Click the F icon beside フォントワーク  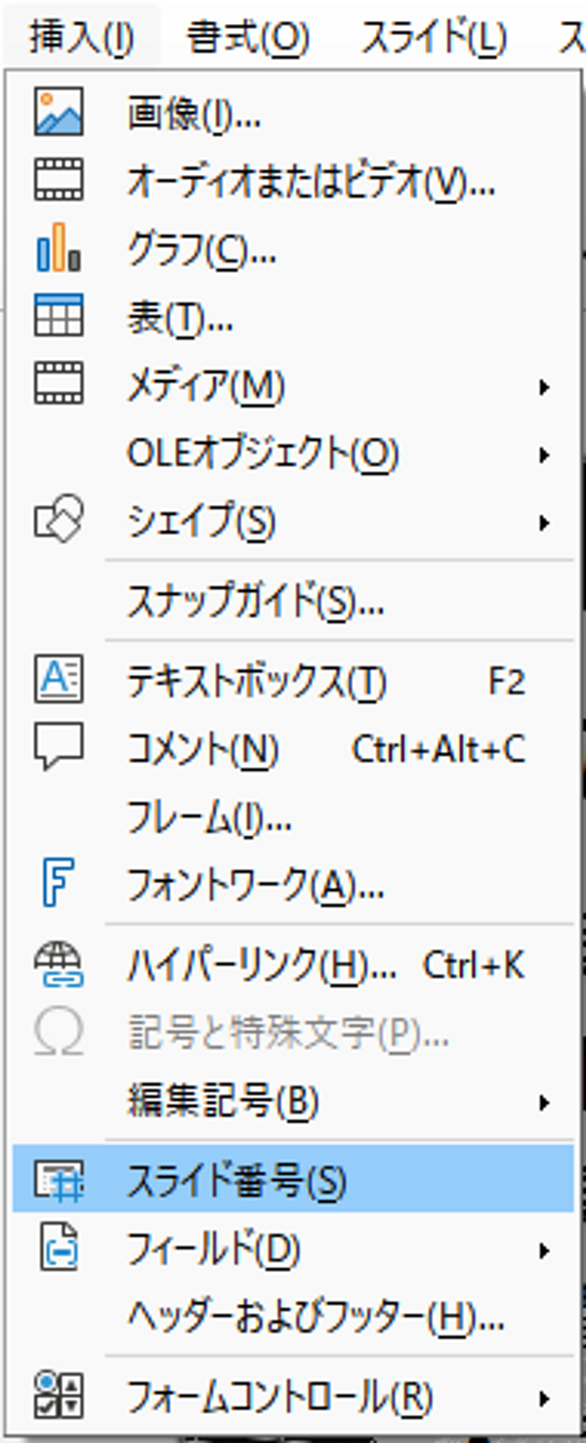[59, 884]
